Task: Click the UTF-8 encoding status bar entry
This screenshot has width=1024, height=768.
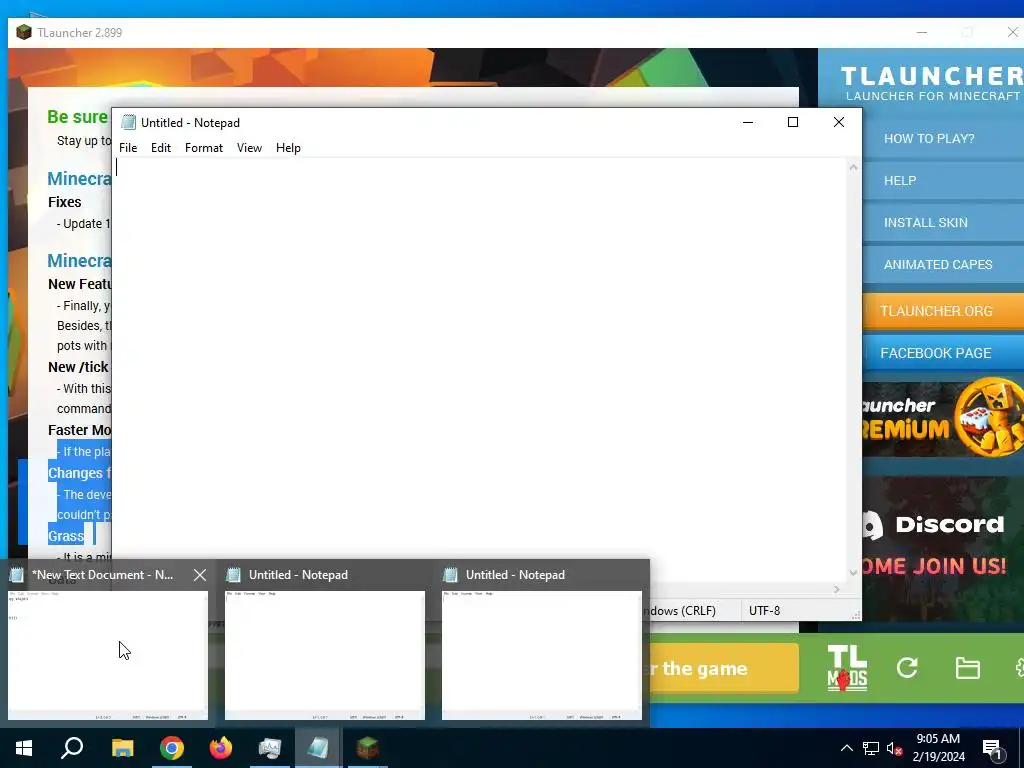Action: (765, 611)
